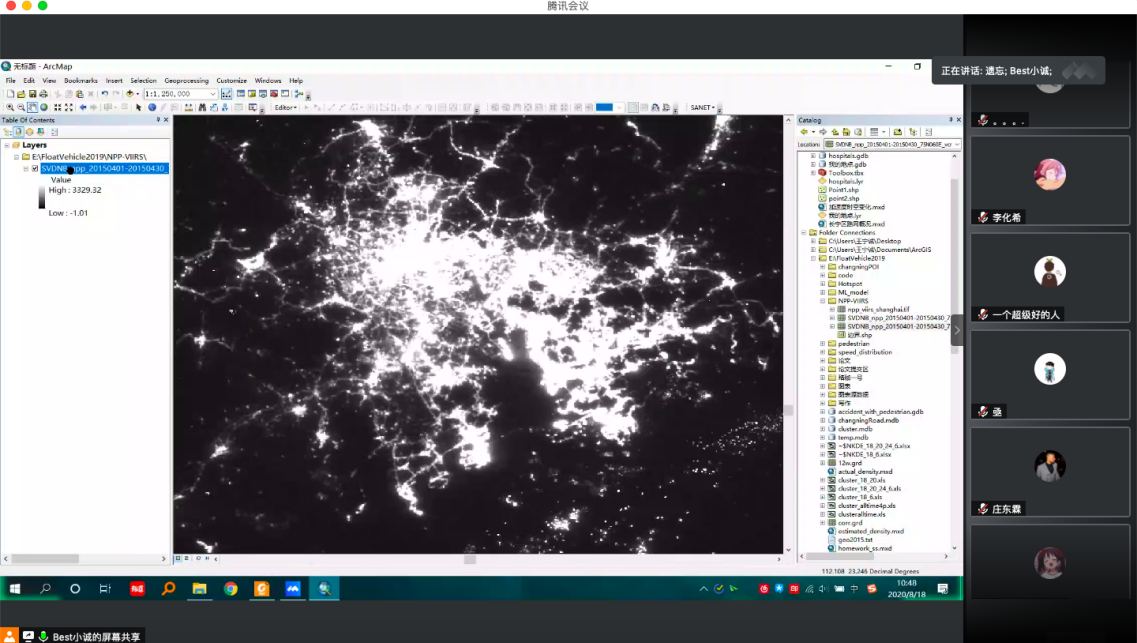Select the Zoom In tool
1137x643 pixels.
10,107
